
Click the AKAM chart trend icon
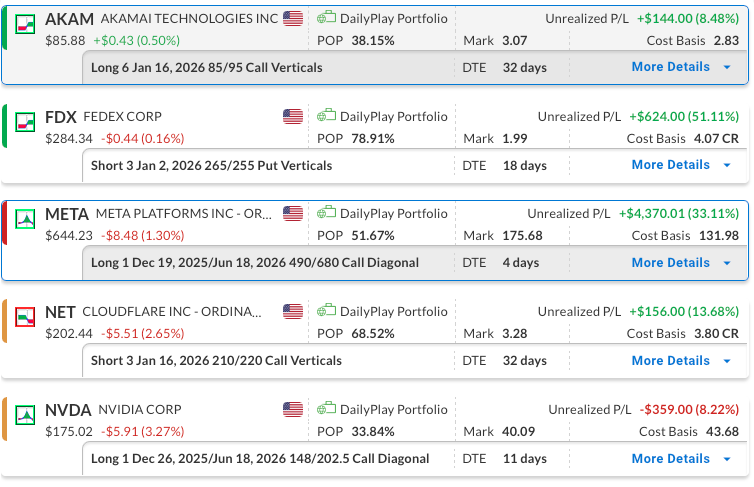pyautogui.click(x=27, y=21)
